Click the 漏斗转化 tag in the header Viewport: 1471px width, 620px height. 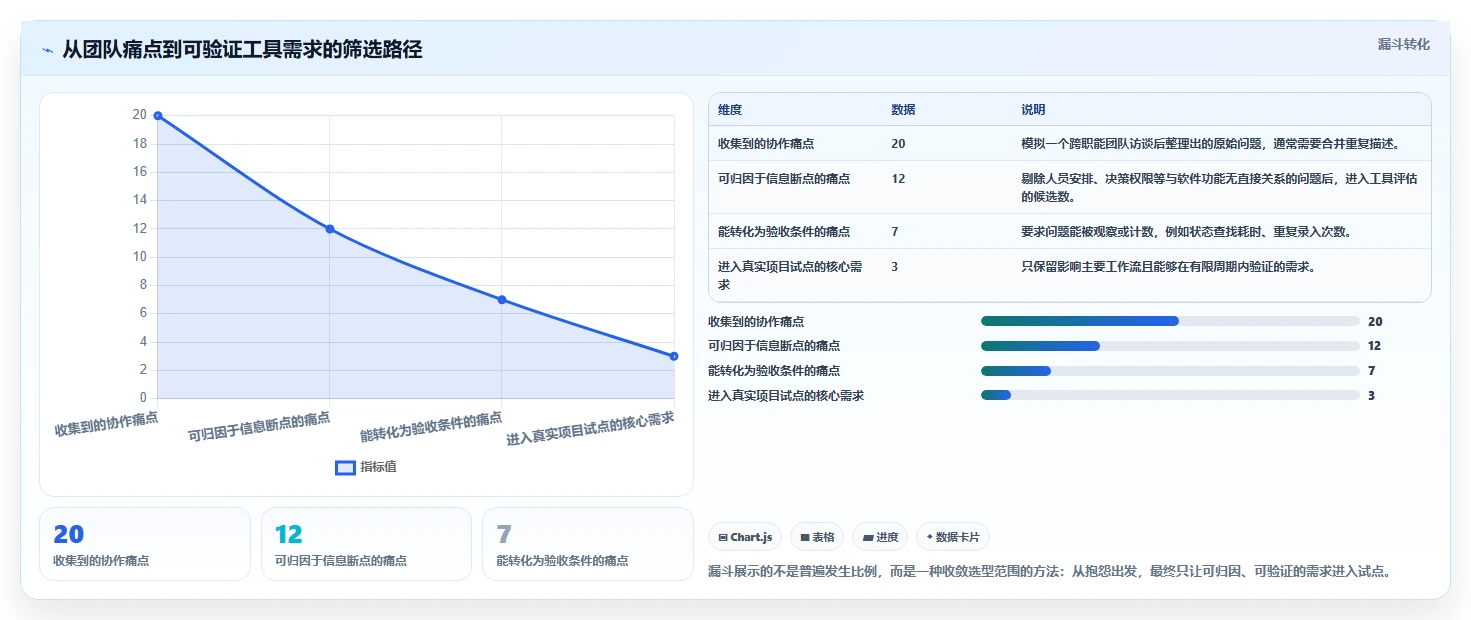(x=1403, y=44)
